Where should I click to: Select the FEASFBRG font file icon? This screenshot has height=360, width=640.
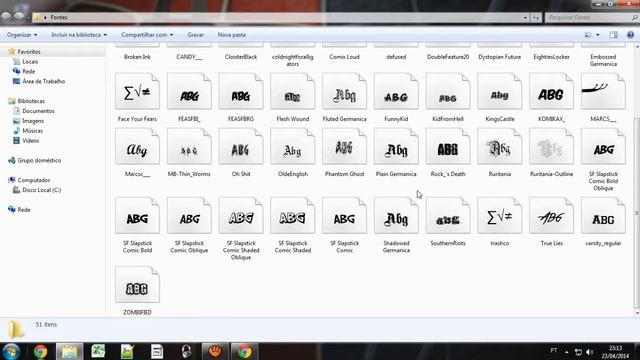241,91
